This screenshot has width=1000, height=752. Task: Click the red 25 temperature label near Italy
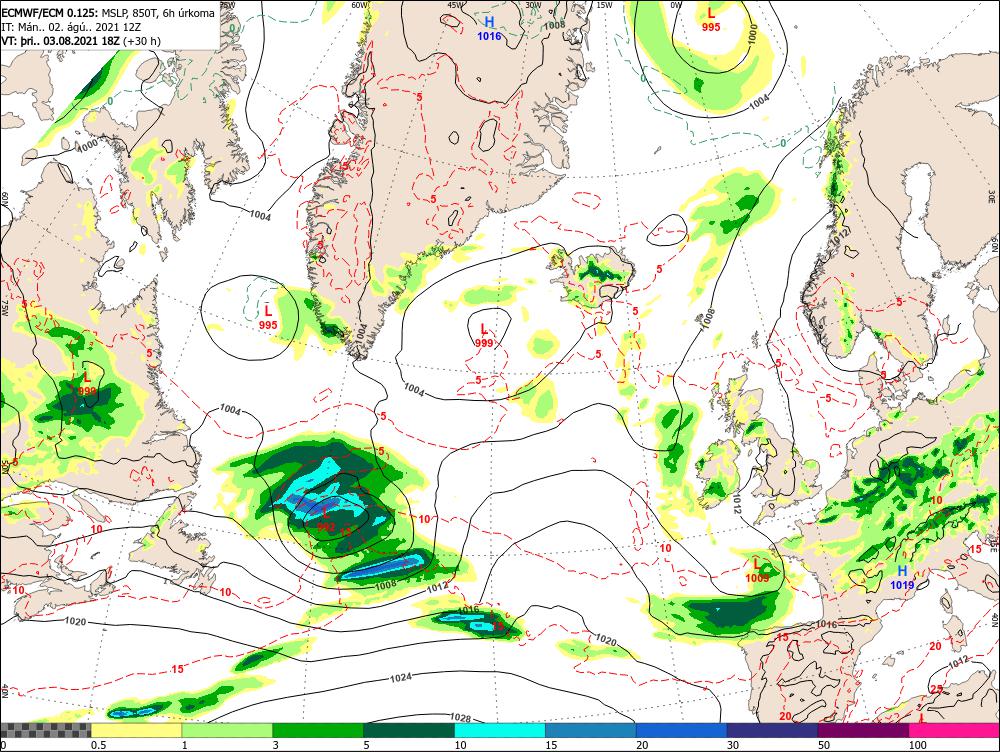coord(936,689)
